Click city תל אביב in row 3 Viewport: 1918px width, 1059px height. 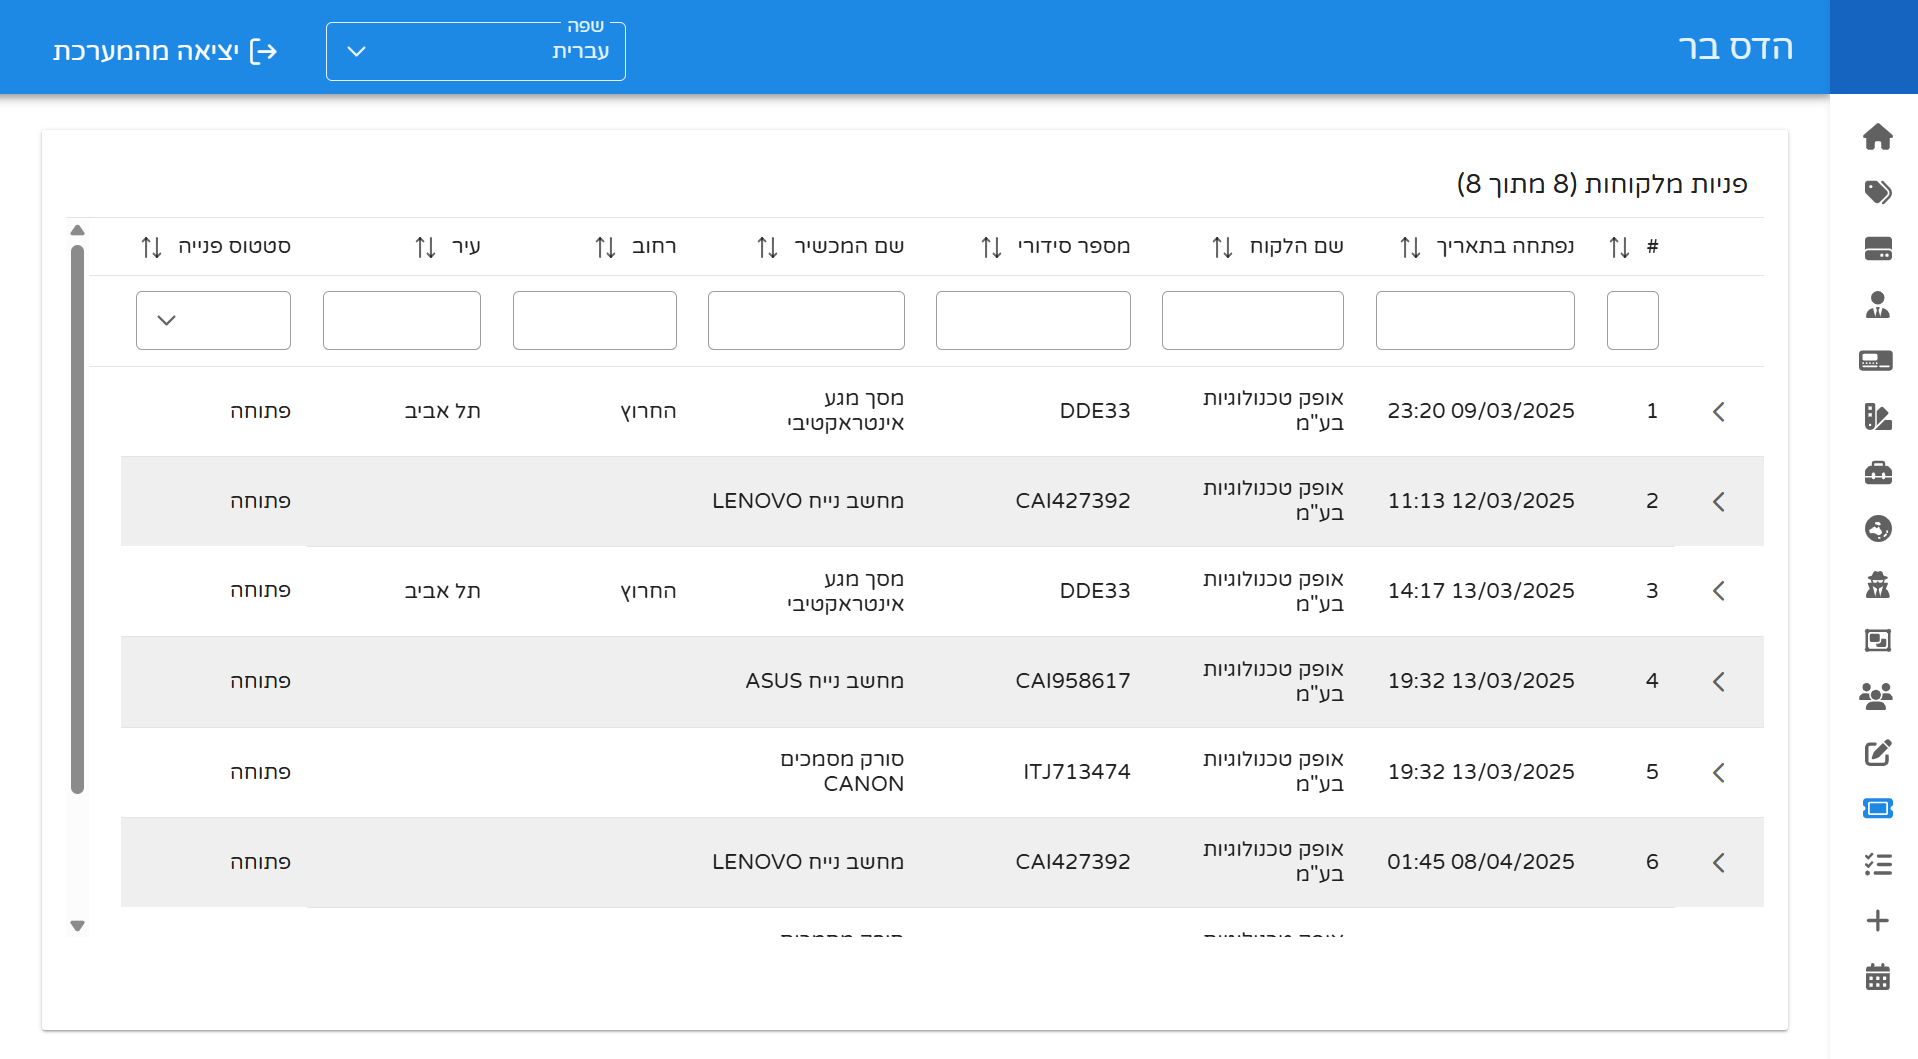442,591
